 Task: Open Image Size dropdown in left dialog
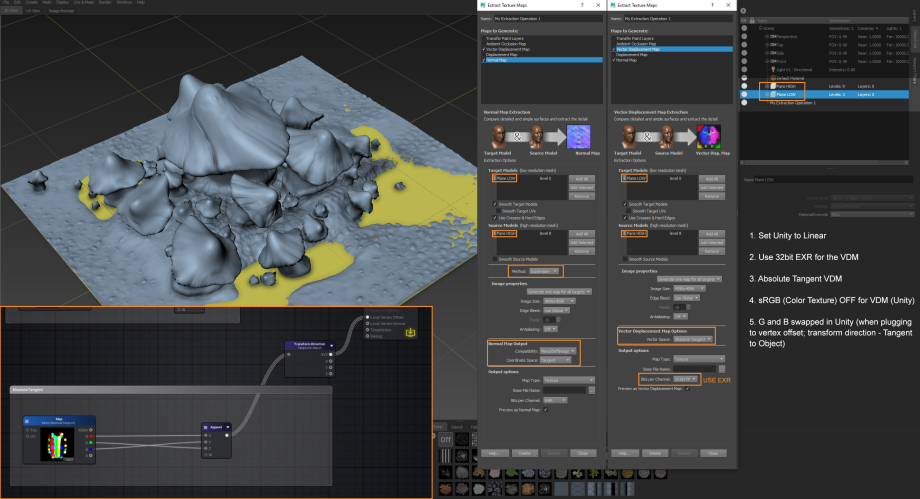point(559,301)
